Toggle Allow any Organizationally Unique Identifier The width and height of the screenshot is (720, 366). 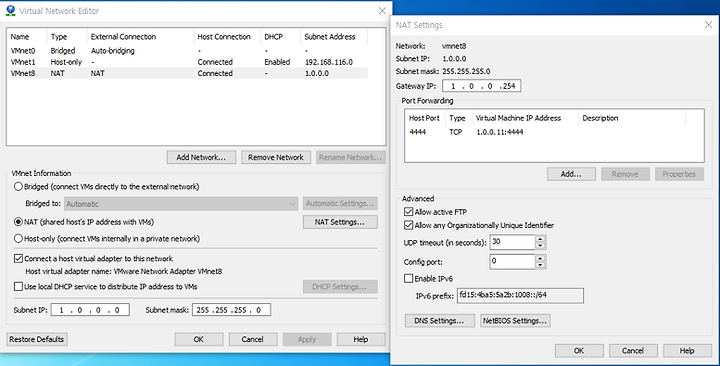[x=408, y=225]
